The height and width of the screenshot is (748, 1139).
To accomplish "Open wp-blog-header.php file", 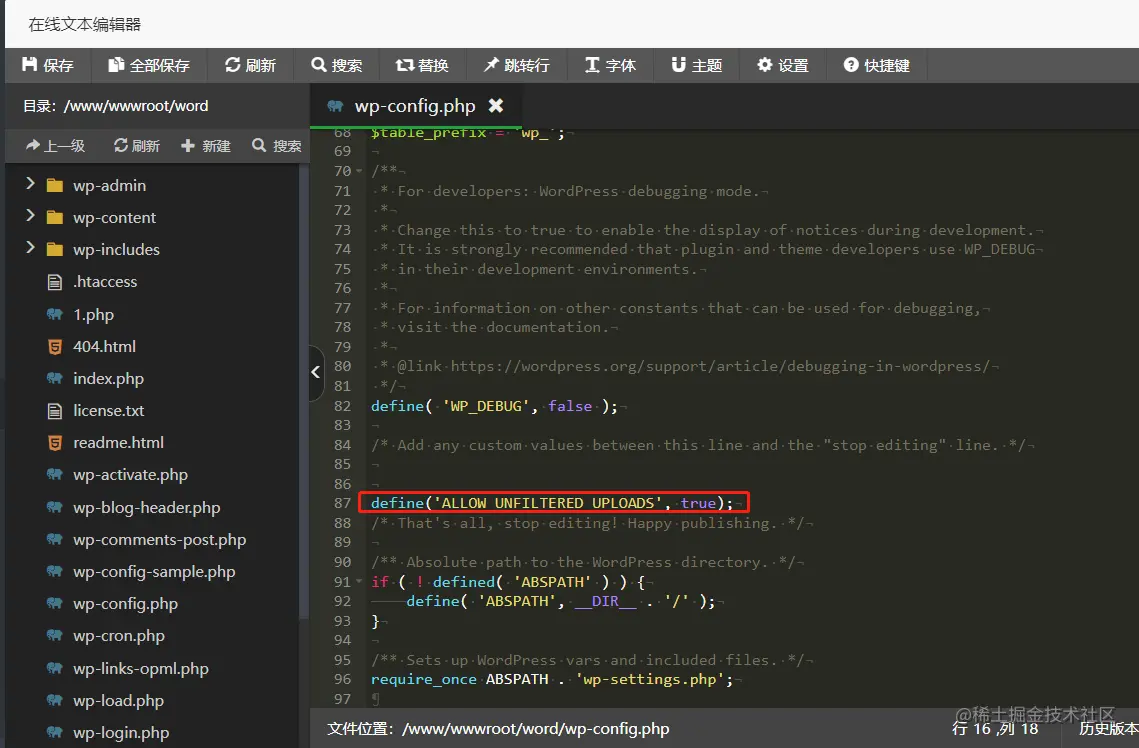I will 147,508.
